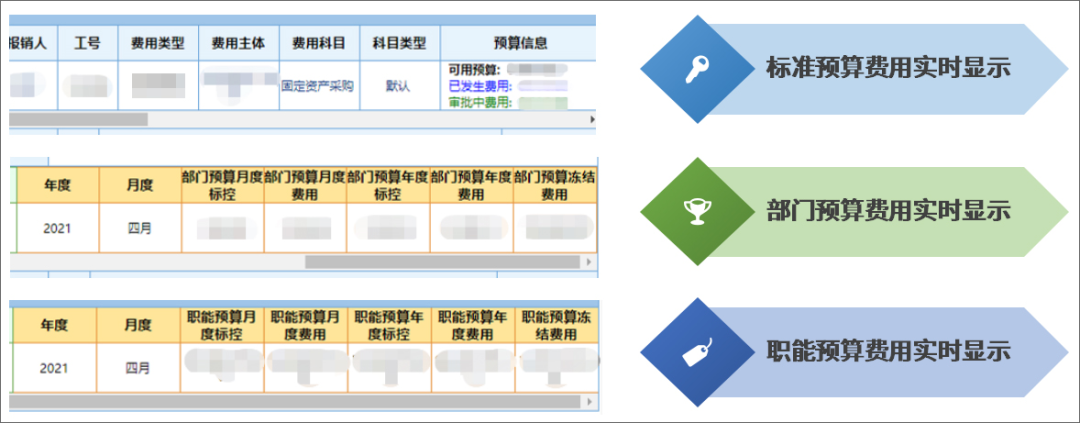
Task: Click the 费用主体 column header
Action: [x=239, y=43]
